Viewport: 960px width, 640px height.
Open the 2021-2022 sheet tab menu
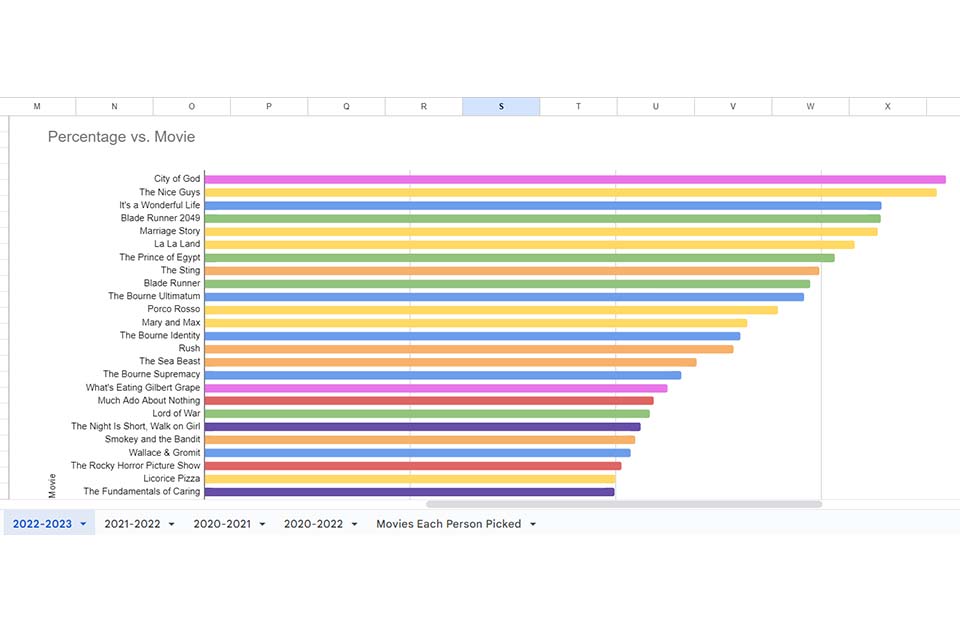click(171, 523)
